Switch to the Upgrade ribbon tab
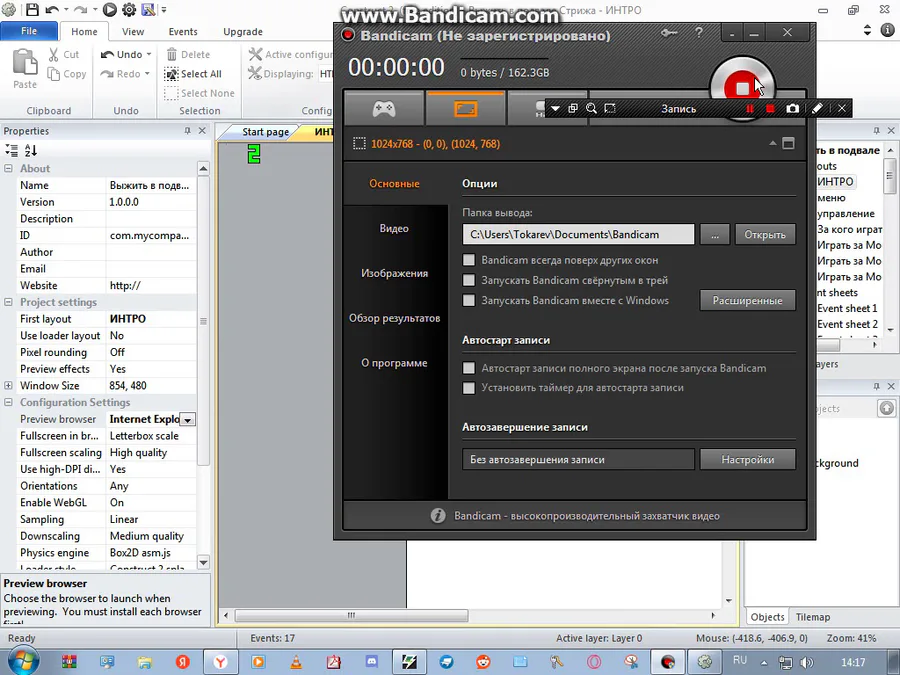The width and height of the screenshot is (900, 675). pyautogui.click(x=243, y=32)
